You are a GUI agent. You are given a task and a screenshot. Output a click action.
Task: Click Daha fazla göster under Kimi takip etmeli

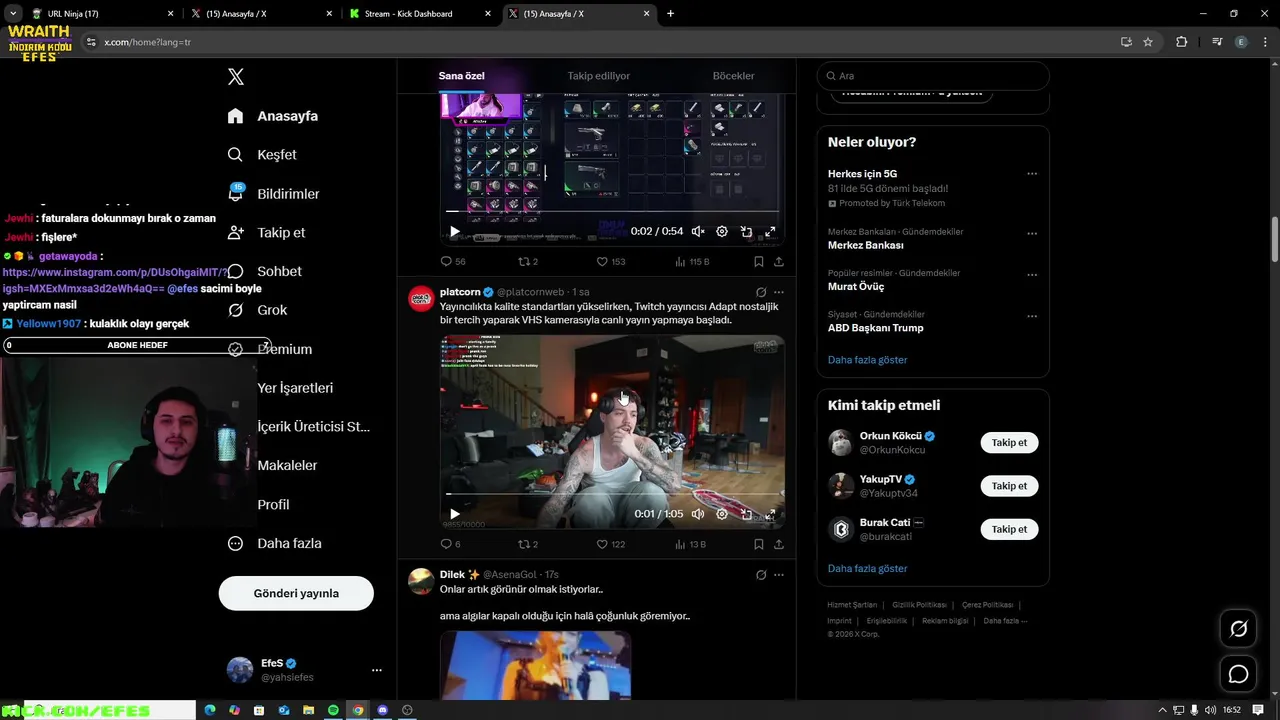867,569
